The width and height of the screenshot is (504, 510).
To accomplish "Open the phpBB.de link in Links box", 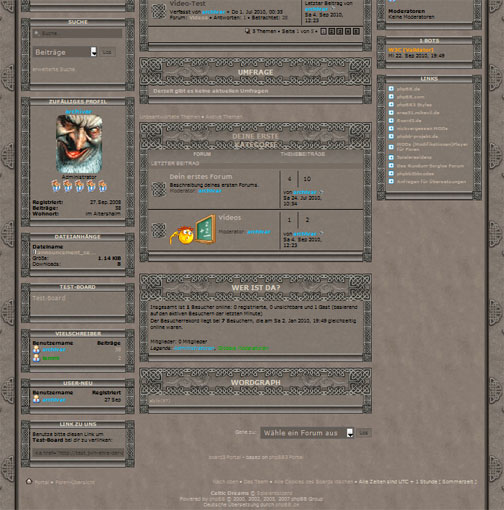I will click(x=408, y=89).
